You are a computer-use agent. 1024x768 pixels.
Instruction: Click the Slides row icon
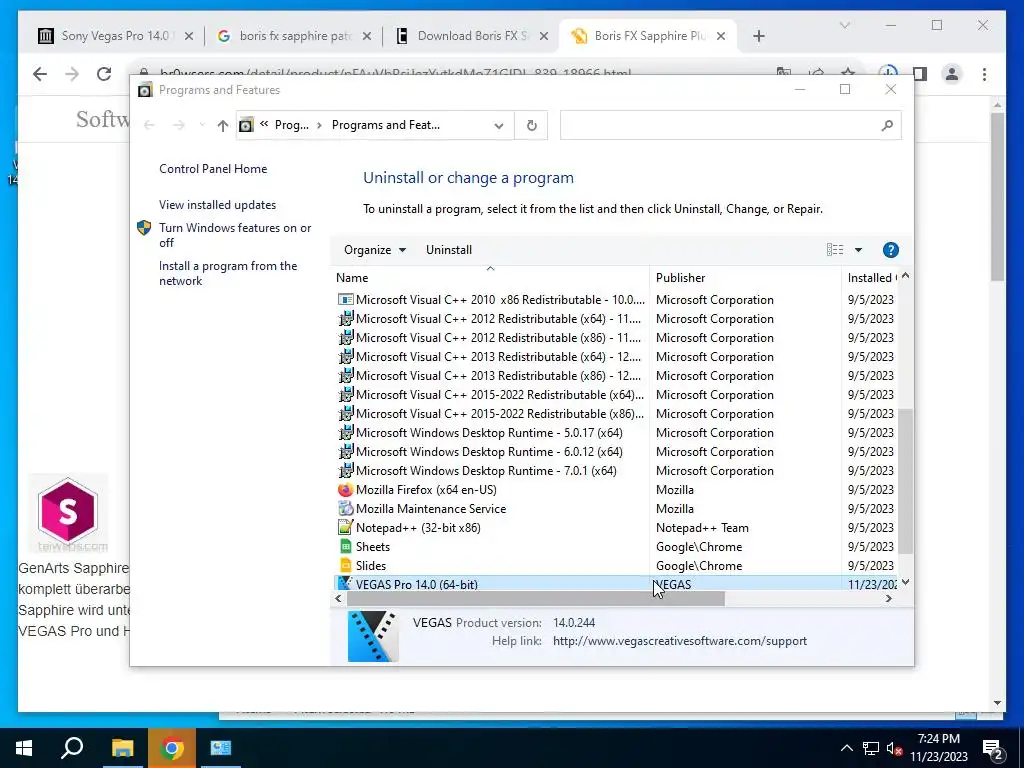point(345,566)
